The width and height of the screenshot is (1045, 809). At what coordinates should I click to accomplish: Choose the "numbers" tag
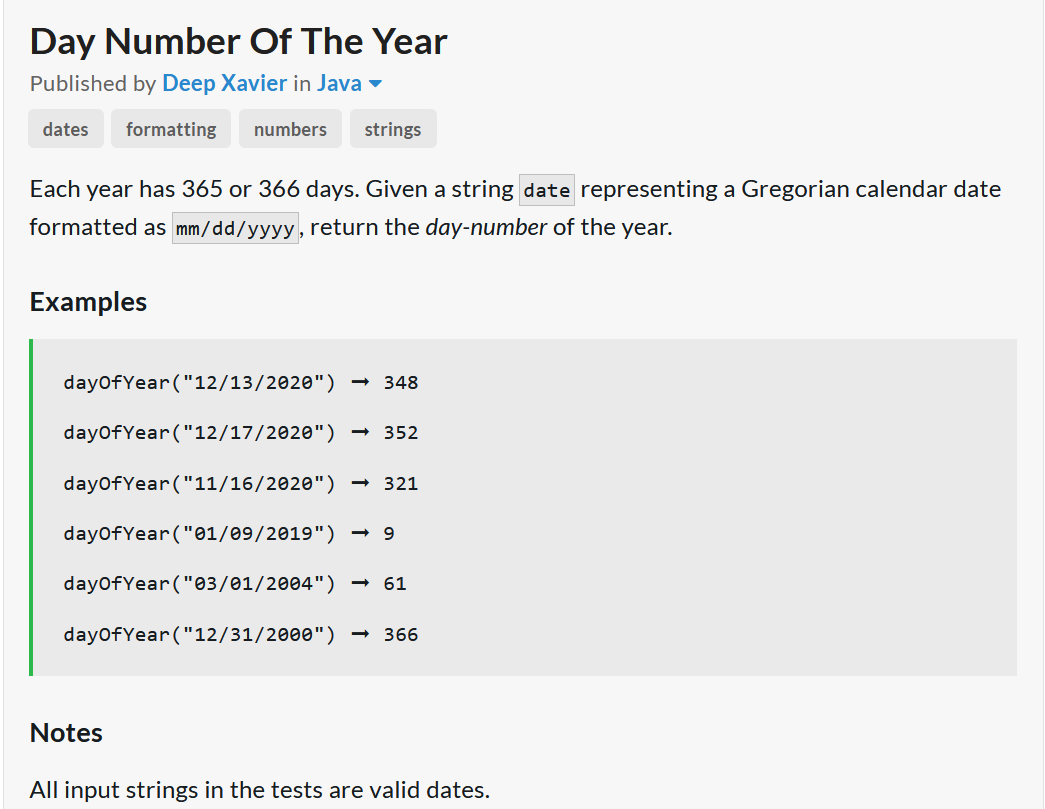tap(290, 129)
